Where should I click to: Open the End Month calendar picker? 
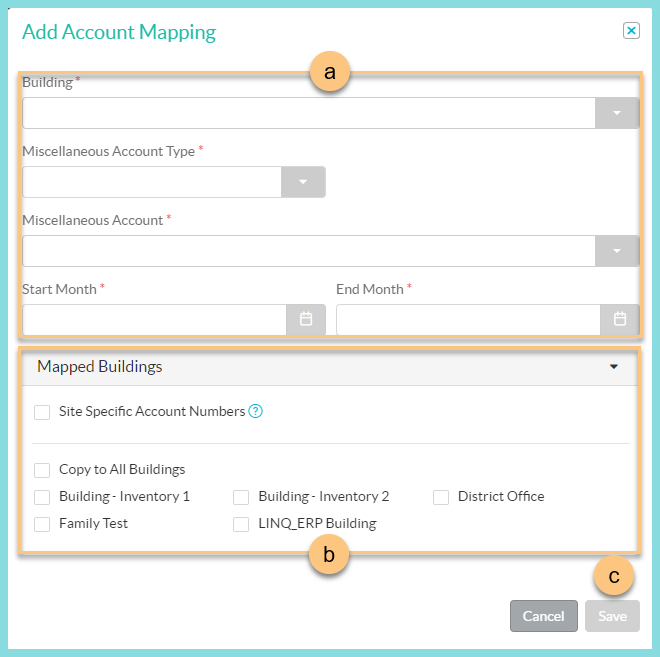pyautogui.click(x=619, y=320)
